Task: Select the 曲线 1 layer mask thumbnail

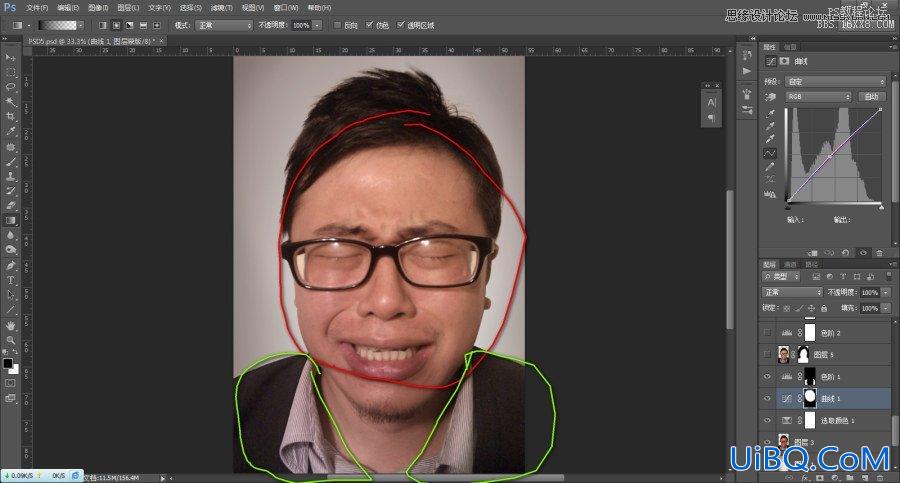Action: [809, 398]
